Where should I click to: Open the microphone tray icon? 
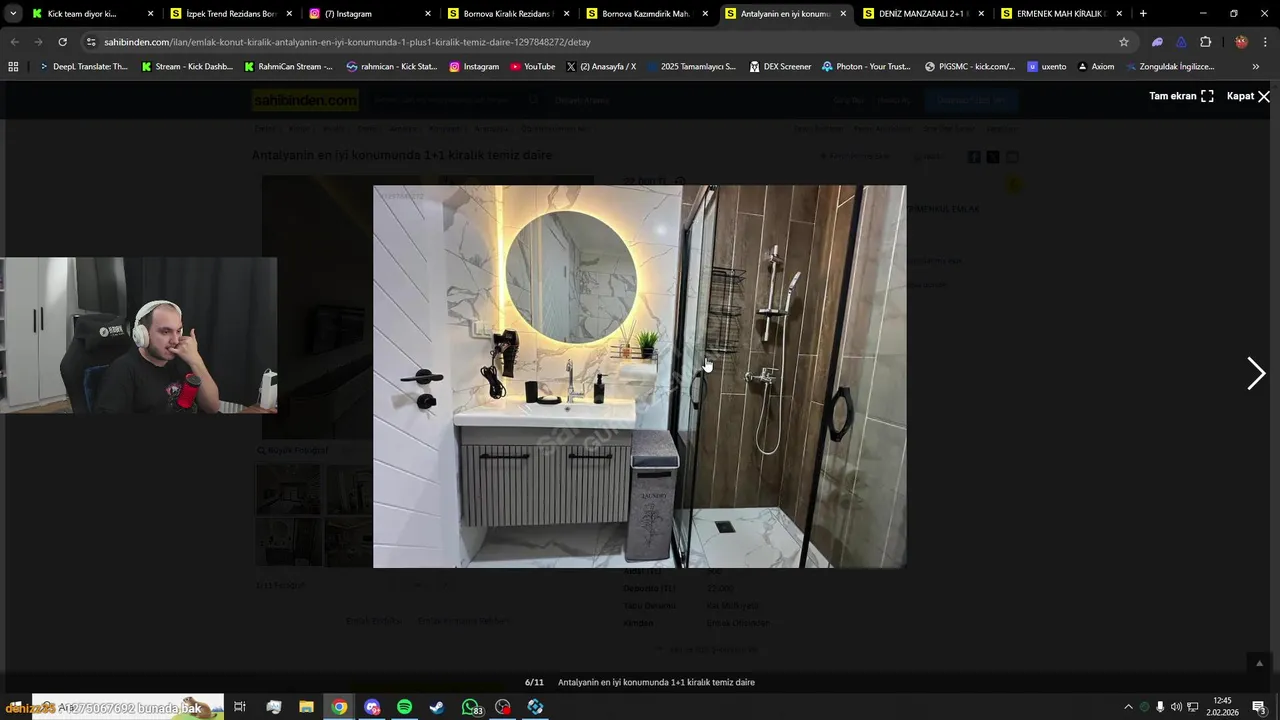pyautogui.click(x=1160, y=707)
